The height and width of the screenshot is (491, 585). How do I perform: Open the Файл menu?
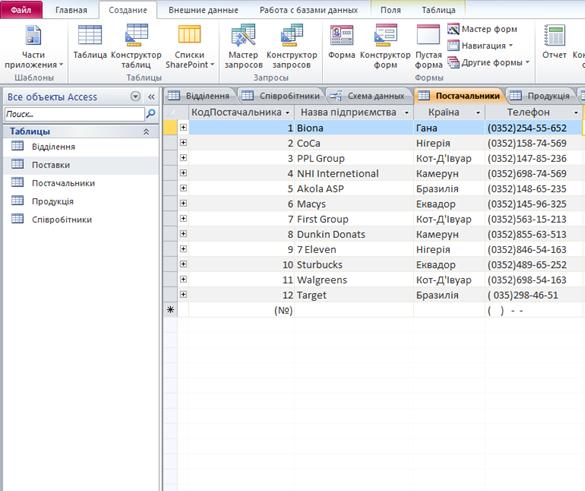(21, 10)
